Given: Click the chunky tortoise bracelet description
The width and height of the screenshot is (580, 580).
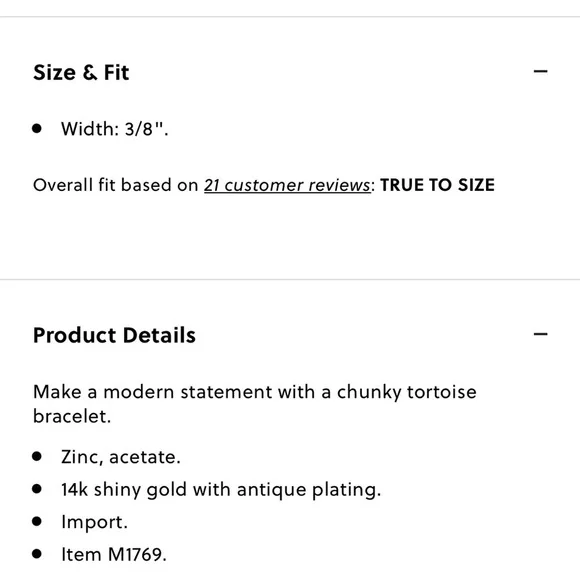Looking at the screenshot, I should [x=254, y=404].
